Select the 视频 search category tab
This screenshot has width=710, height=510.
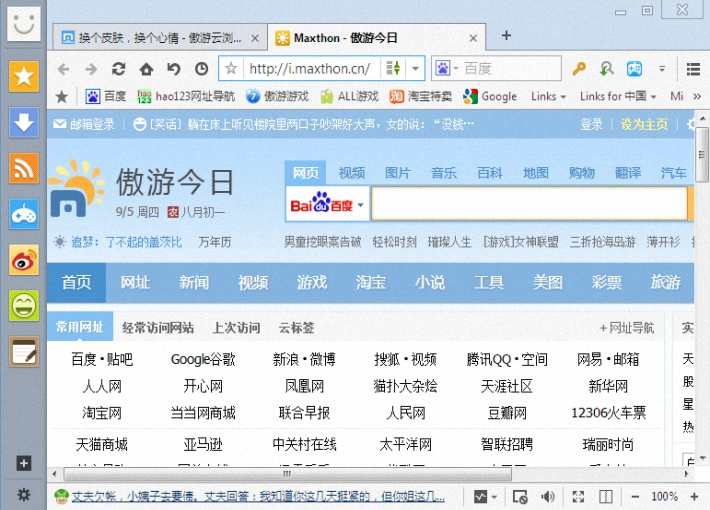[x=351, y=173]
